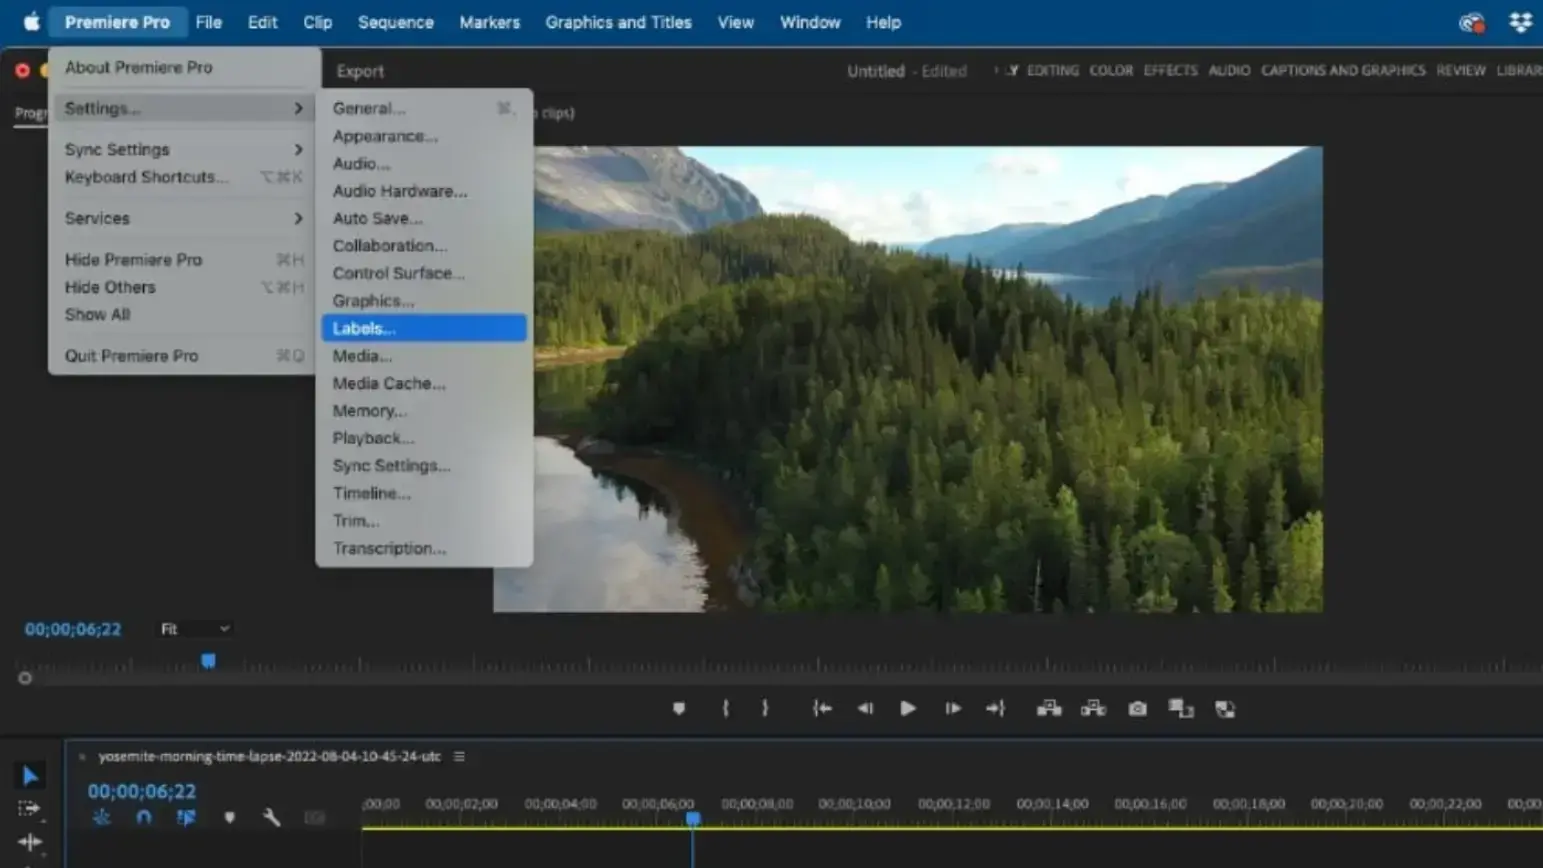Select the Selection tool in timeline toolbar
The height and width of the screenshot is (868, 1543).
pyautogui.click(x=29, y=775)
